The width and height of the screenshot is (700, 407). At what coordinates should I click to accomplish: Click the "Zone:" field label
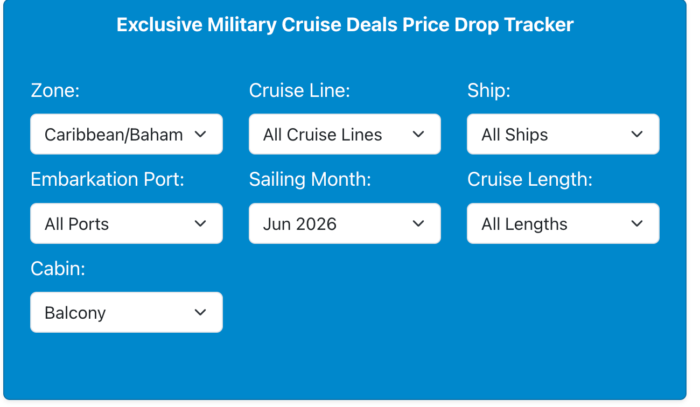tap(55, 91)
